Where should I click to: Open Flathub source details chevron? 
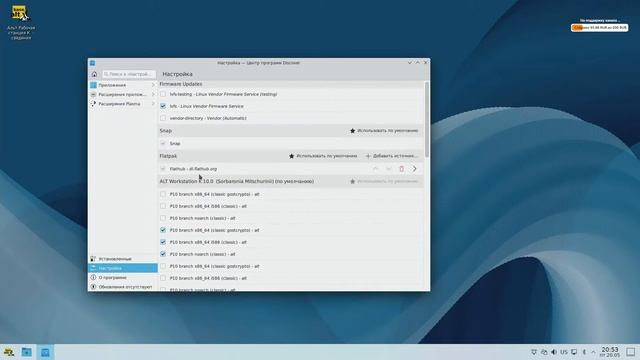pos(415,169)
